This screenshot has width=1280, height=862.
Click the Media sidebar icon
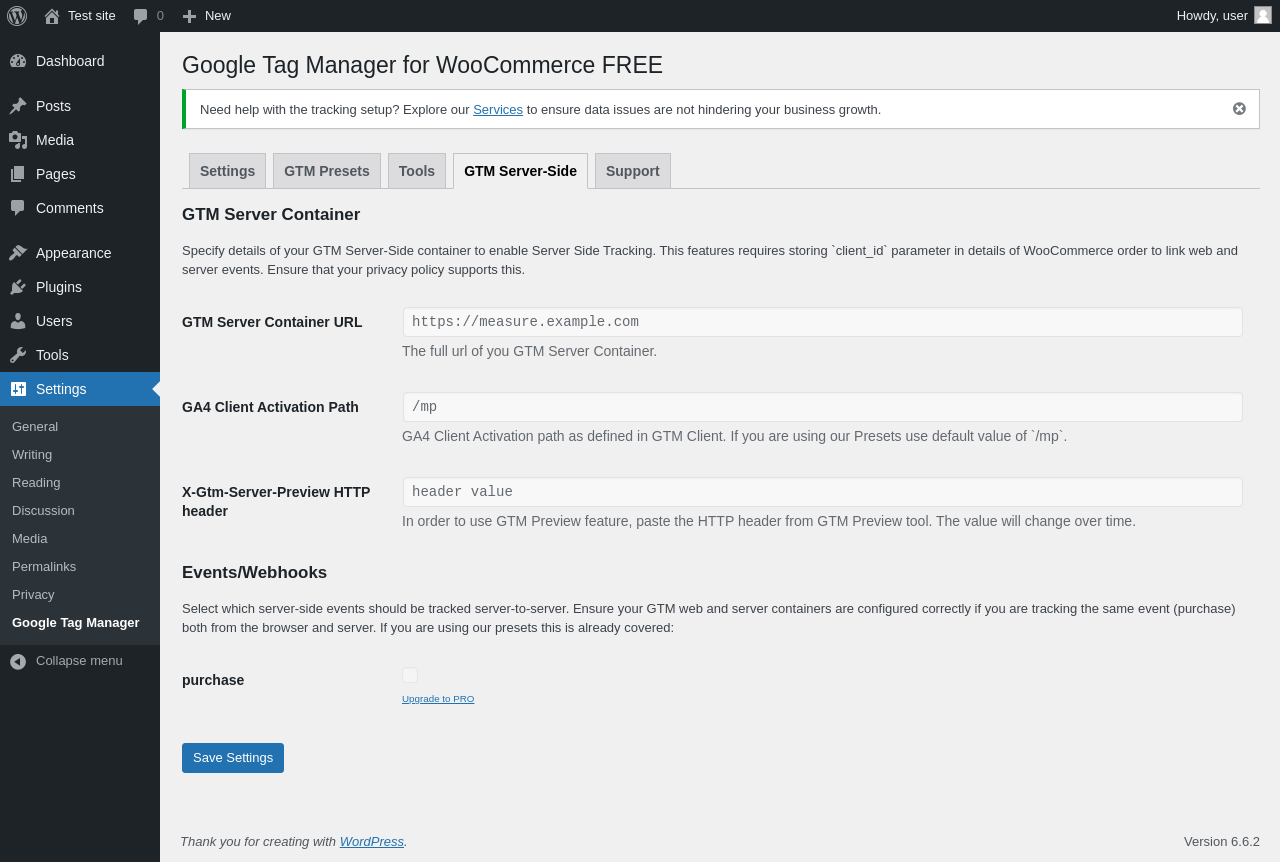pos(18,140)
